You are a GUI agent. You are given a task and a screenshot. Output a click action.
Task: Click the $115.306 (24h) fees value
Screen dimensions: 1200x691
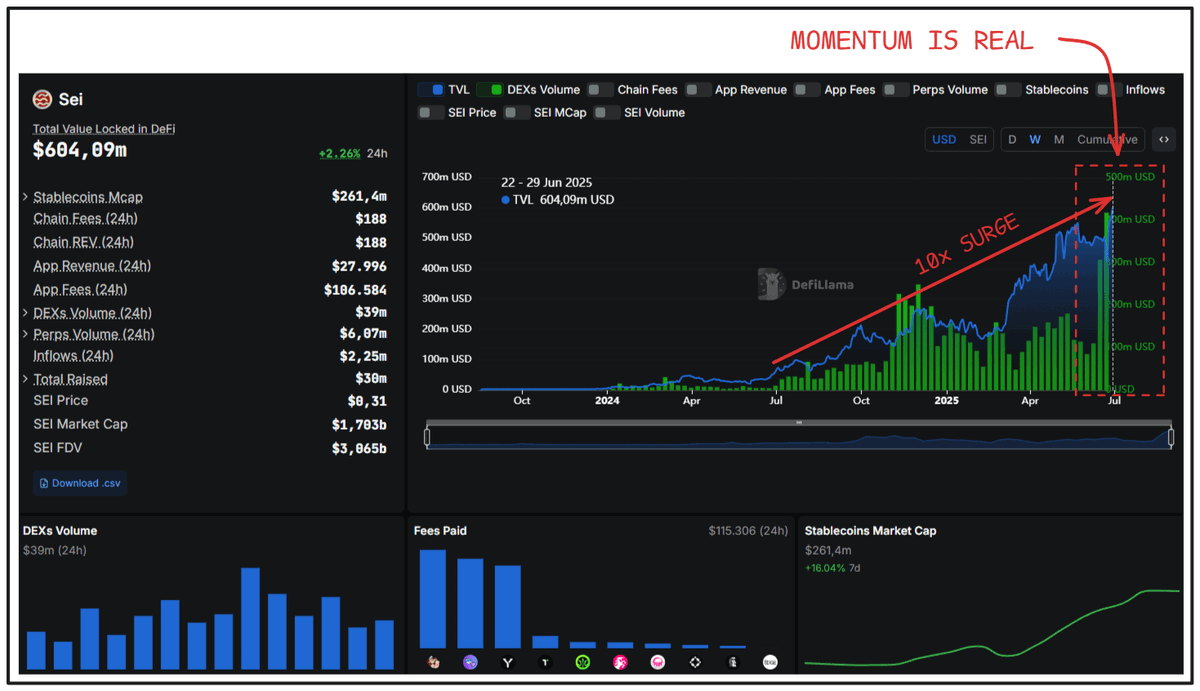[x=748, y=531]
